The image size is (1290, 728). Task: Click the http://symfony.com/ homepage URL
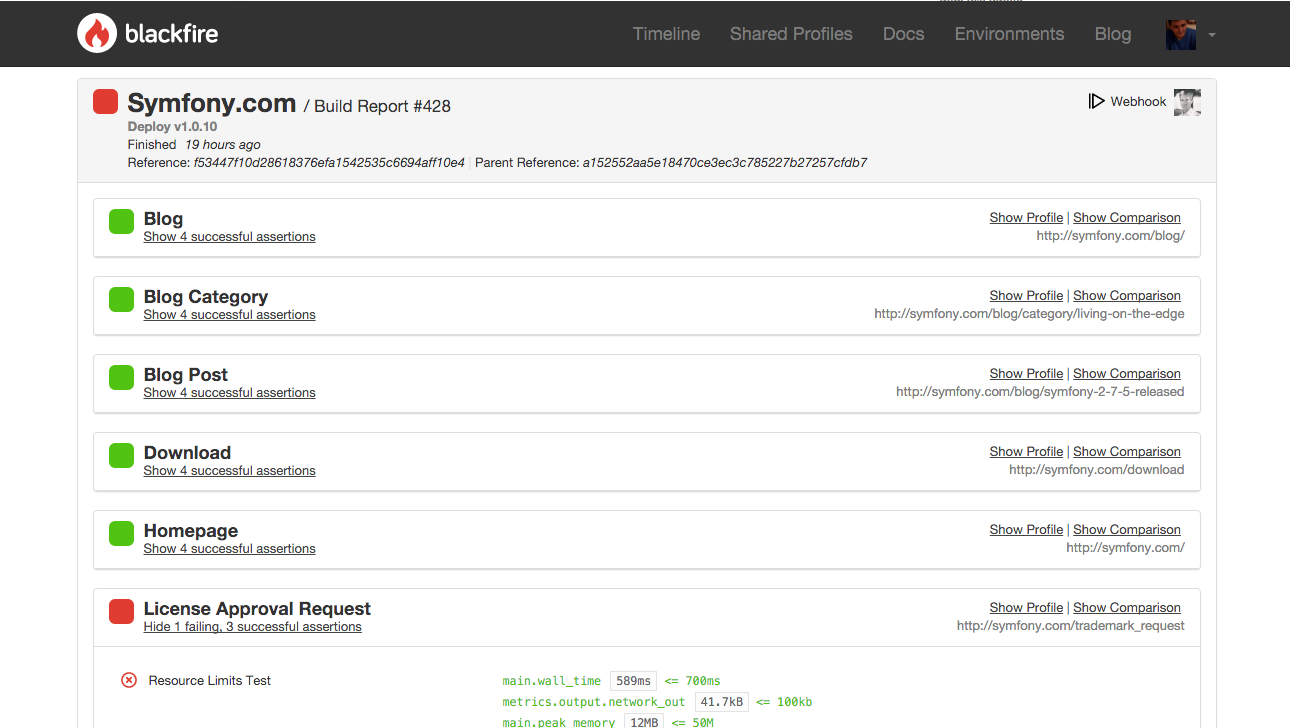pos(1125,548)
